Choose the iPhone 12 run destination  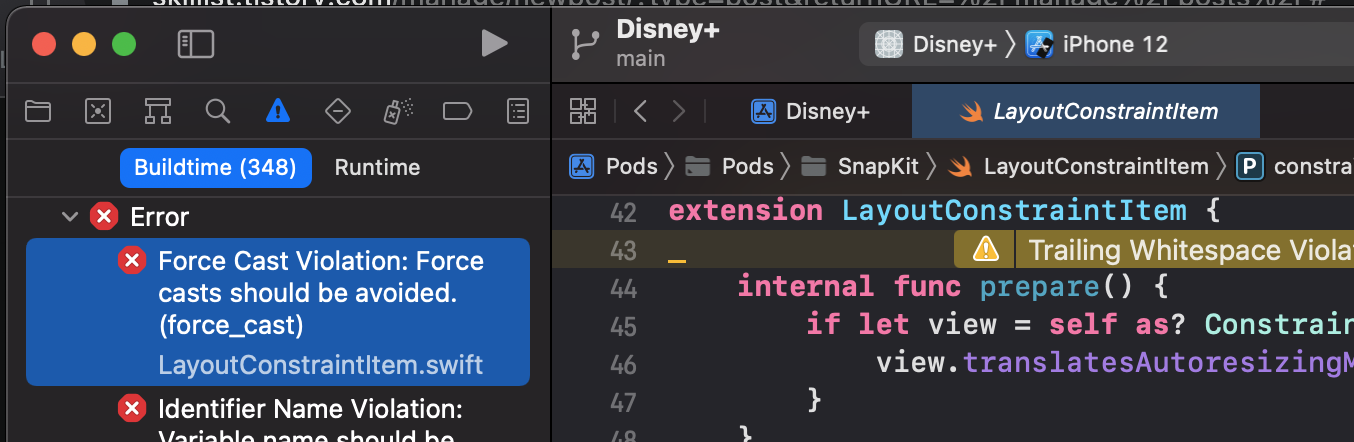1098,45
